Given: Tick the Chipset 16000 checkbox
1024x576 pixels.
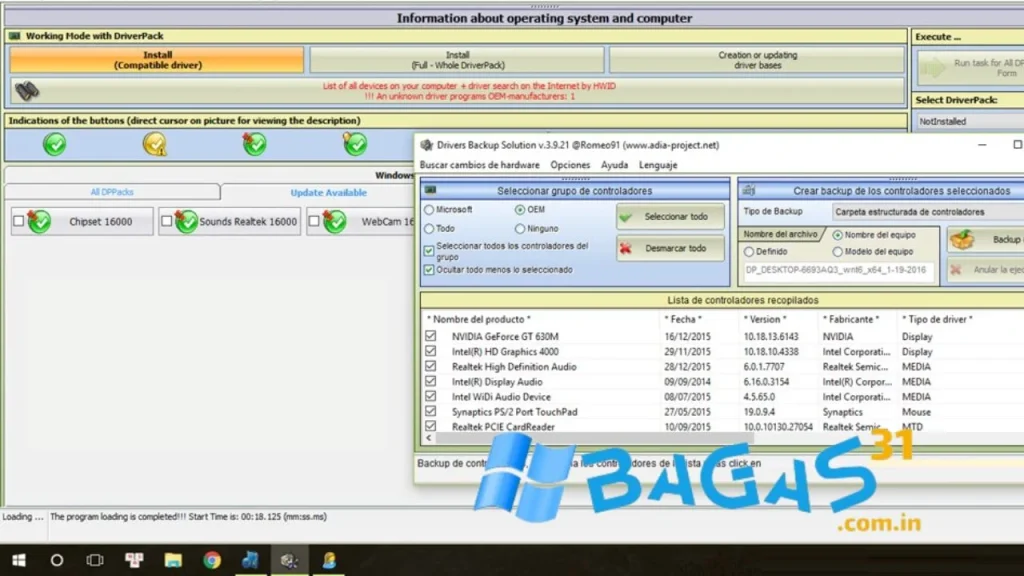Looking at the screenshot, I should click(18, 221).
